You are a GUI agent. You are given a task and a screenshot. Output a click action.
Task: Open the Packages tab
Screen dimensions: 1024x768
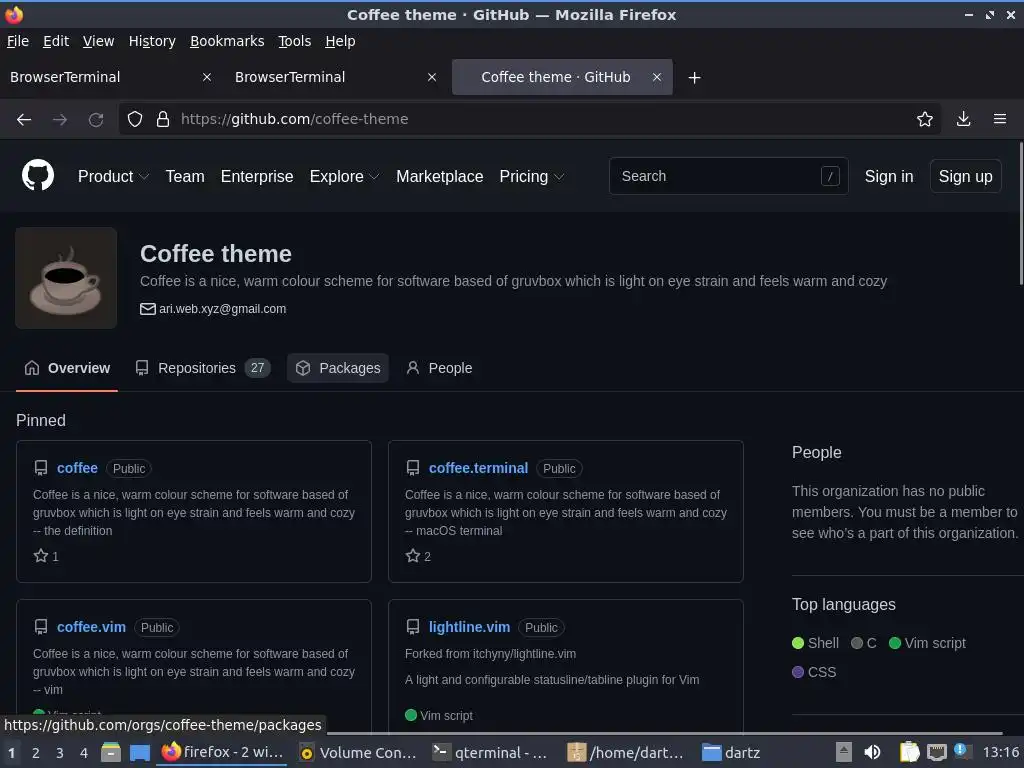[338, 368]
